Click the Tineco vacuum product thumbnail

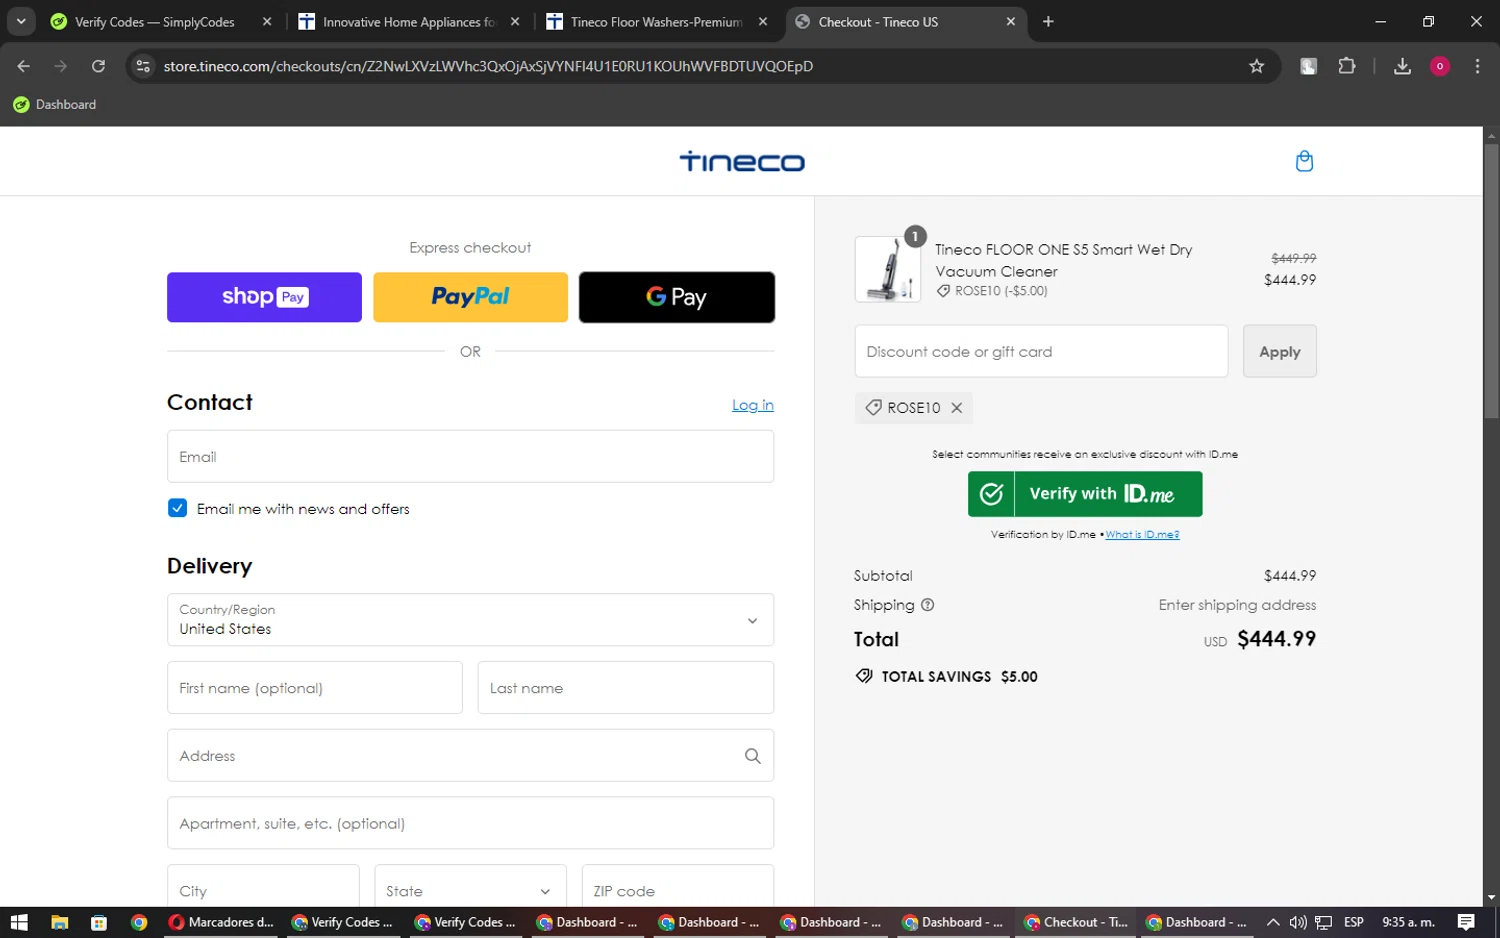coord(888,269)
